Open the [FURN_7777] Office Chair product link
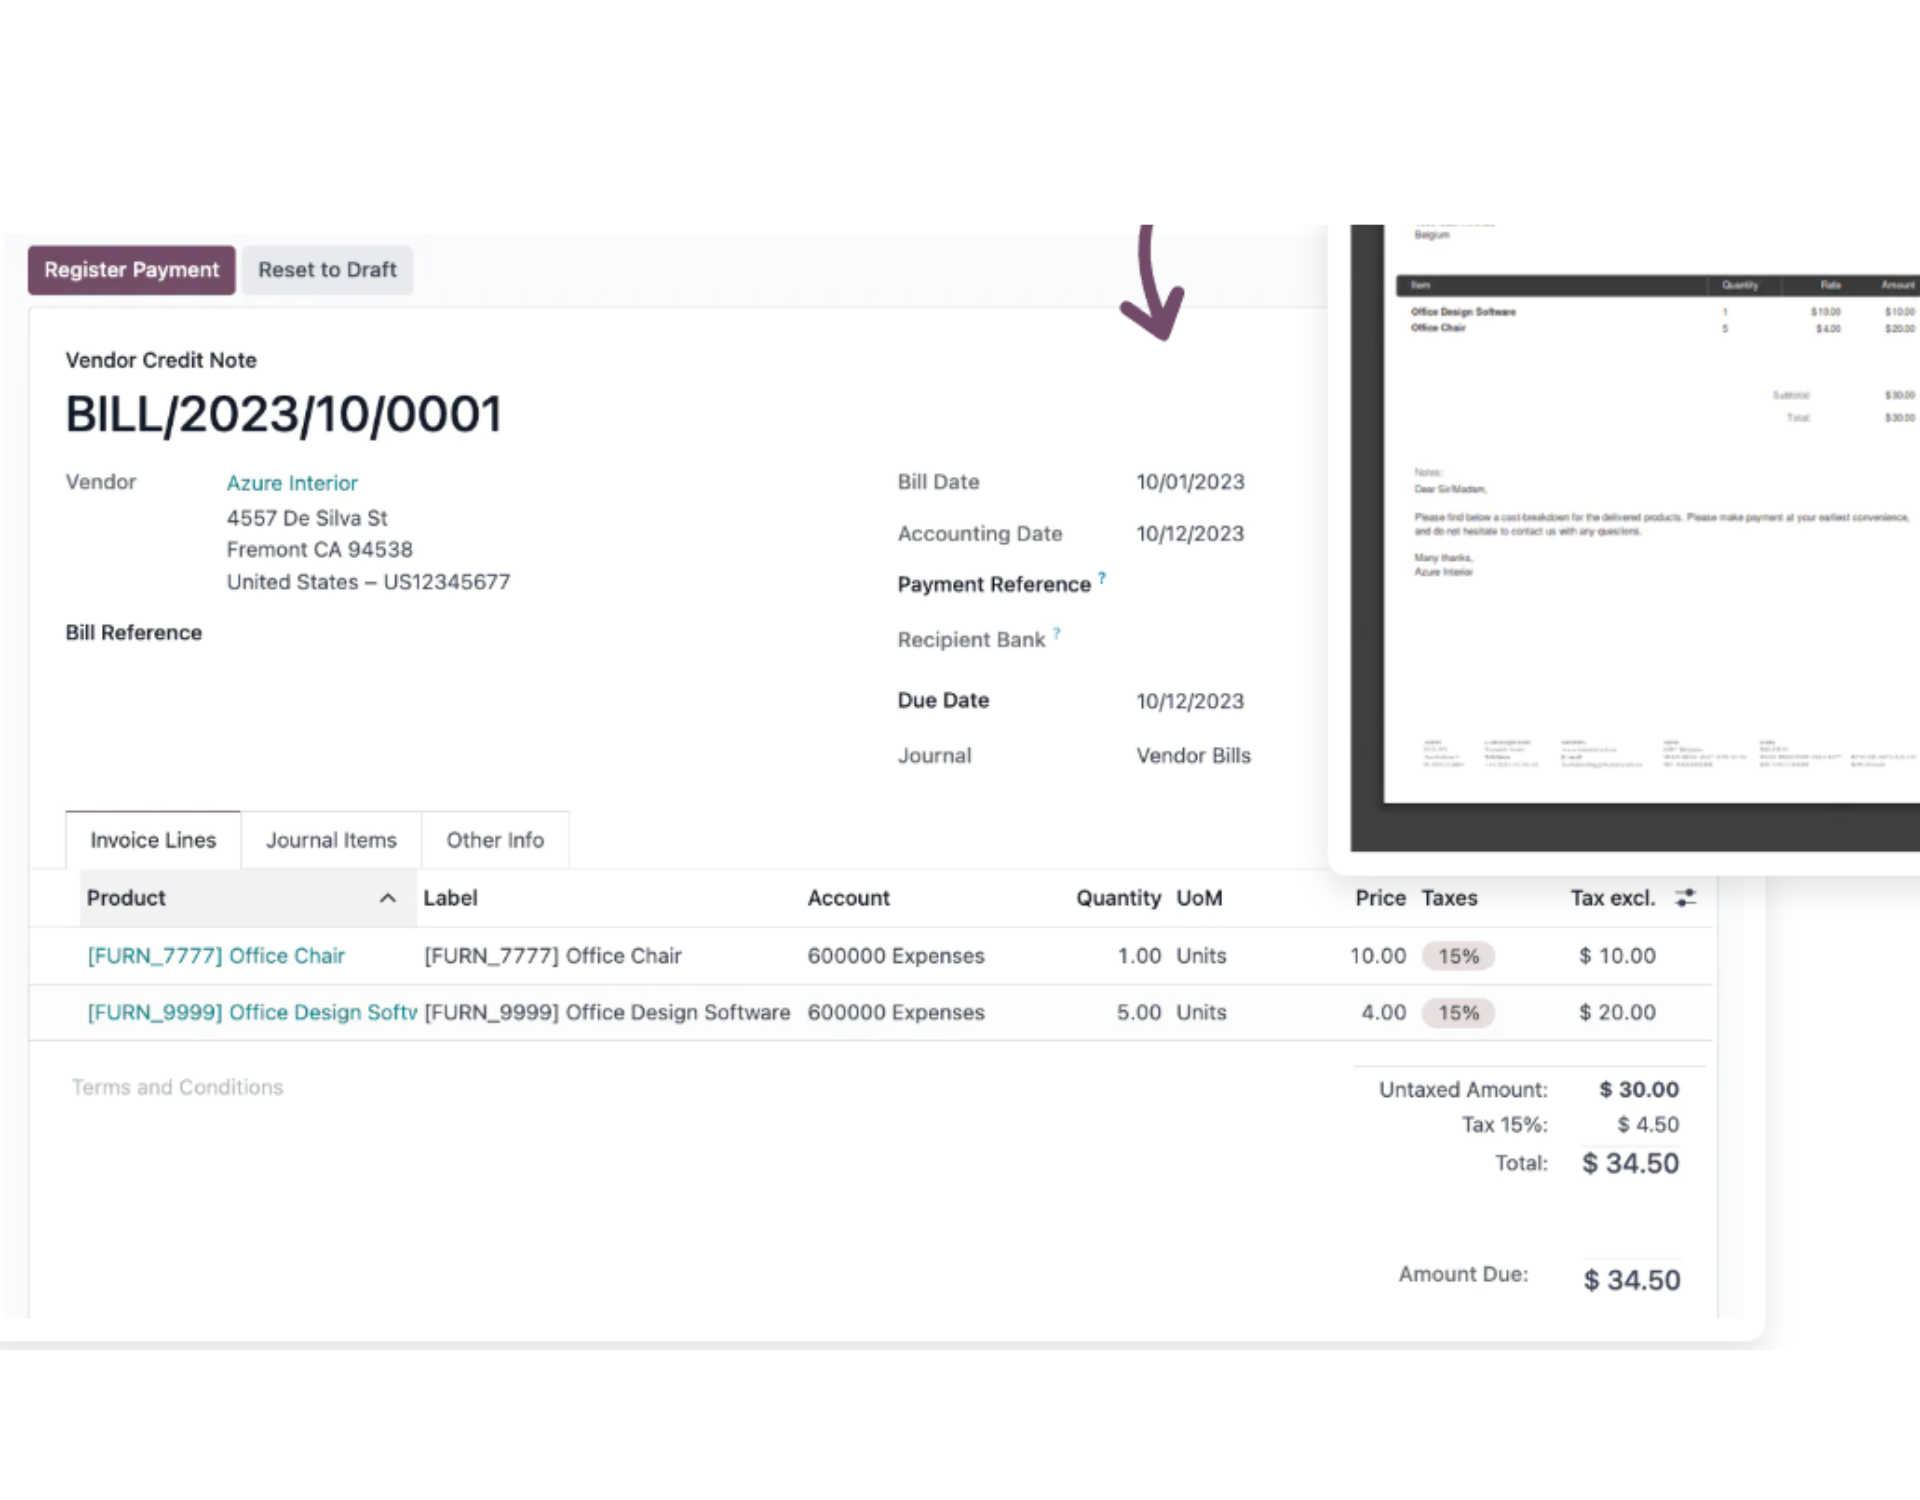 pos(216,956)
